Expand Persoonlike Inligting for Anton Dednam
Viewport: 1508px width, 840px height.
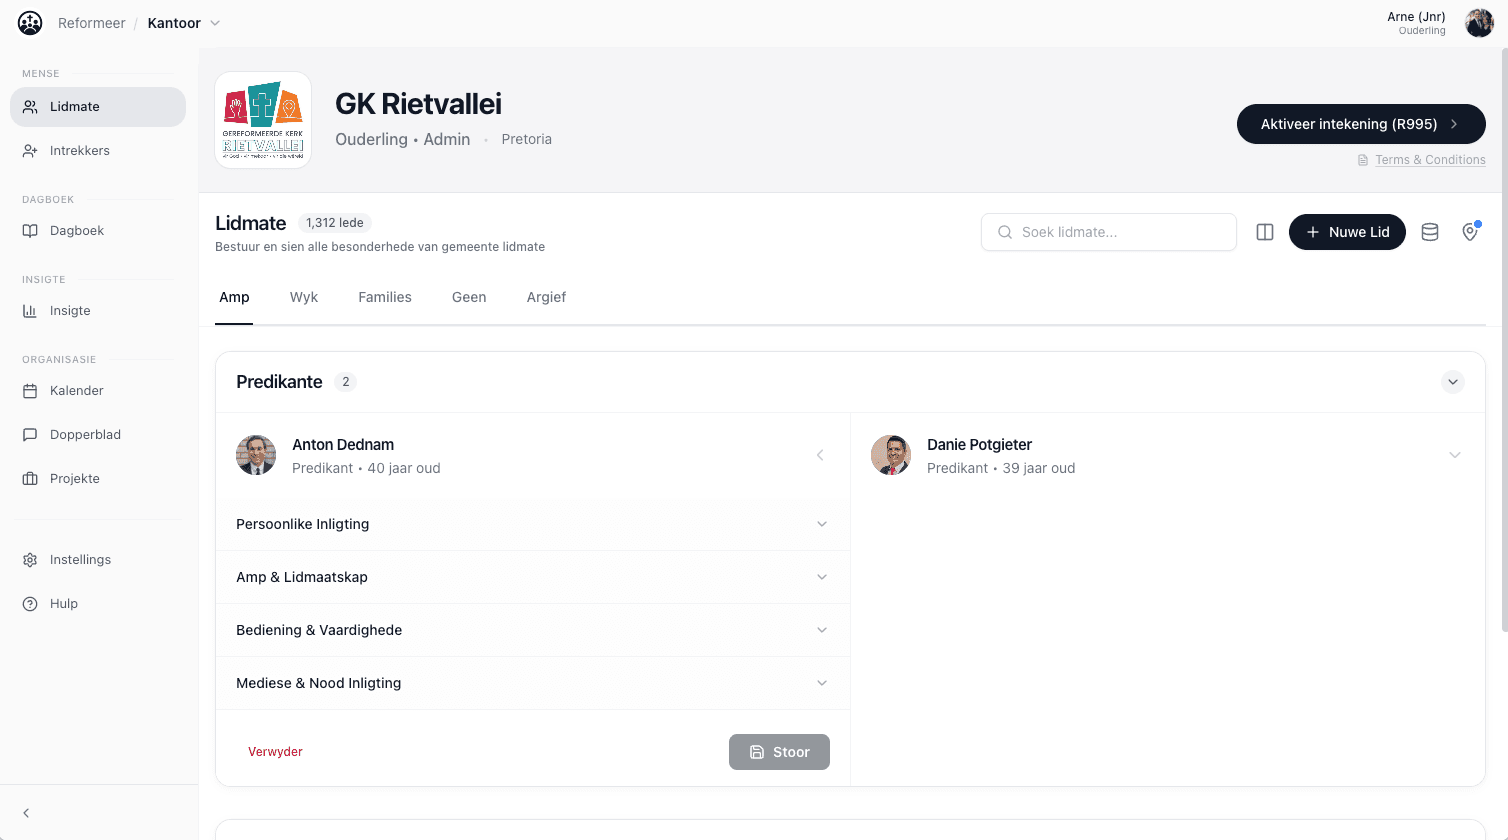click(821, 523)
